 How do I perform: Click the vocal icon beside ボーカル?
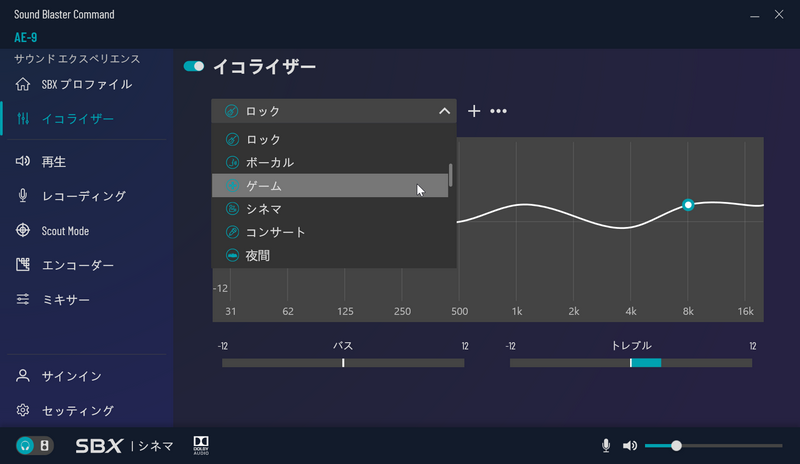[x=232, y=162]
